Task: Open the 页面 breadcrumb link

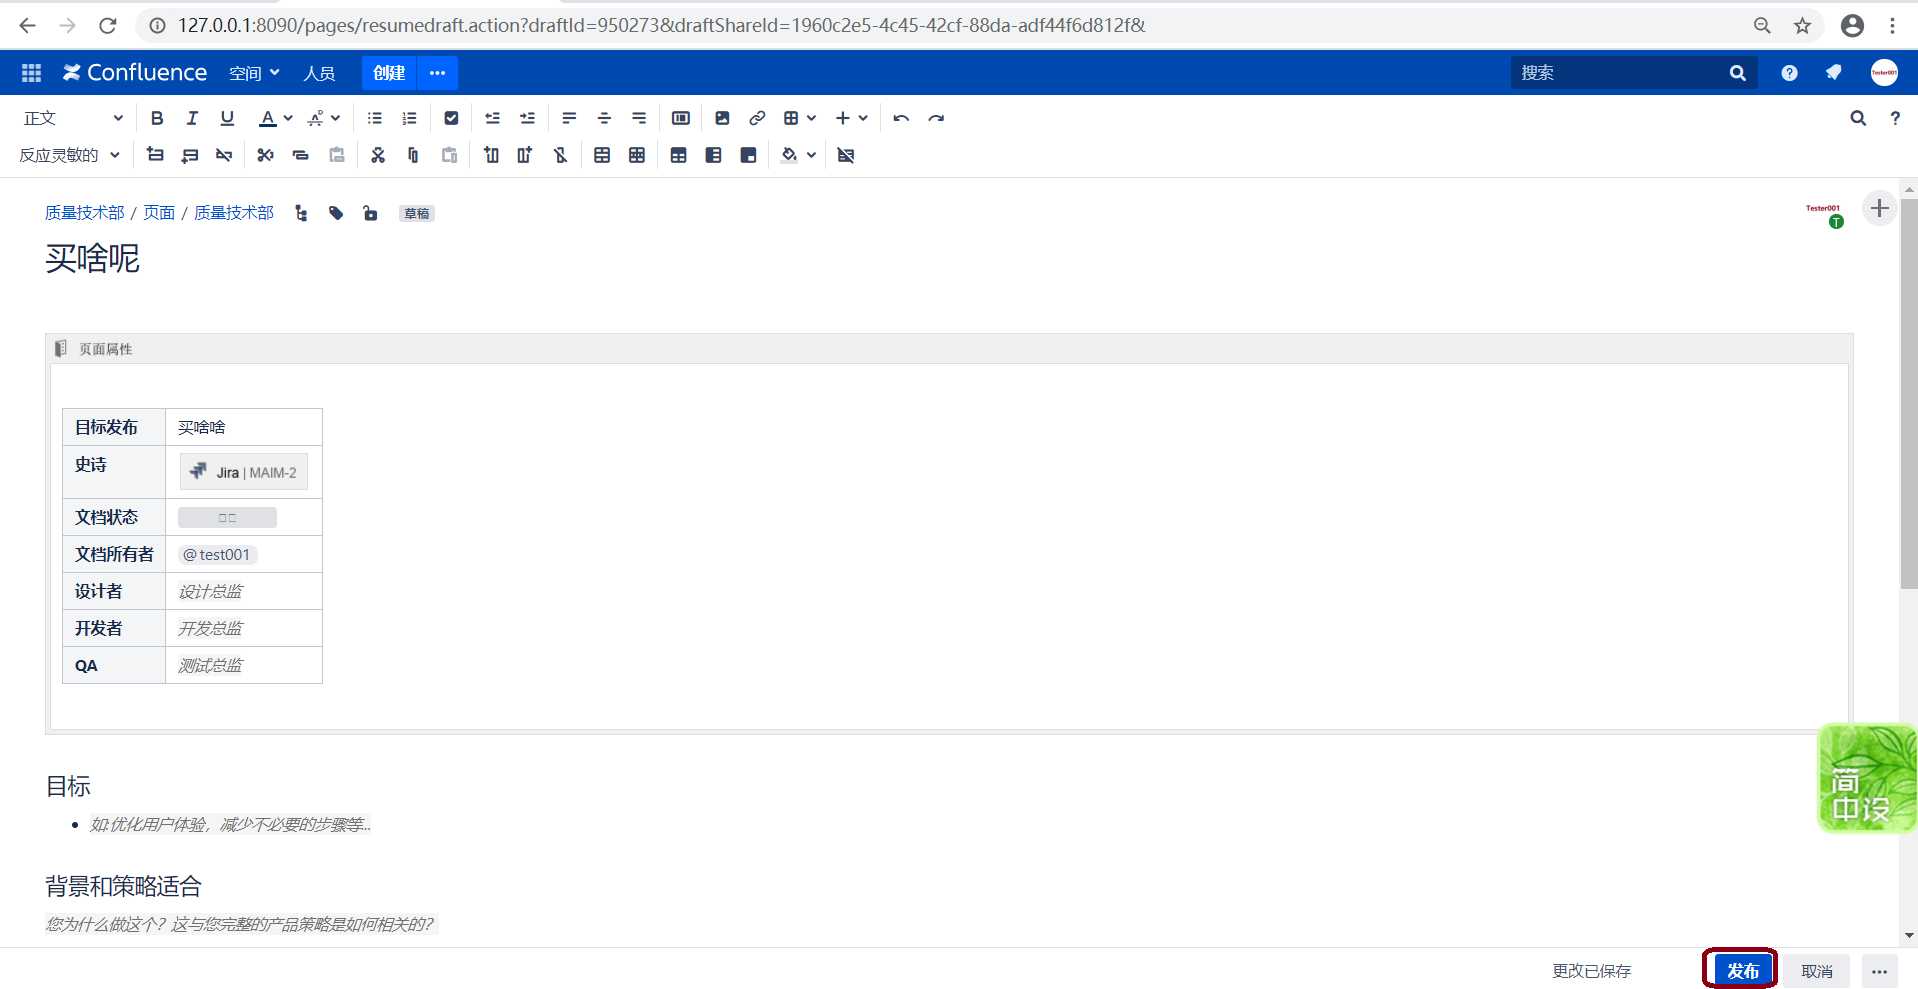Action: point(159,213)
